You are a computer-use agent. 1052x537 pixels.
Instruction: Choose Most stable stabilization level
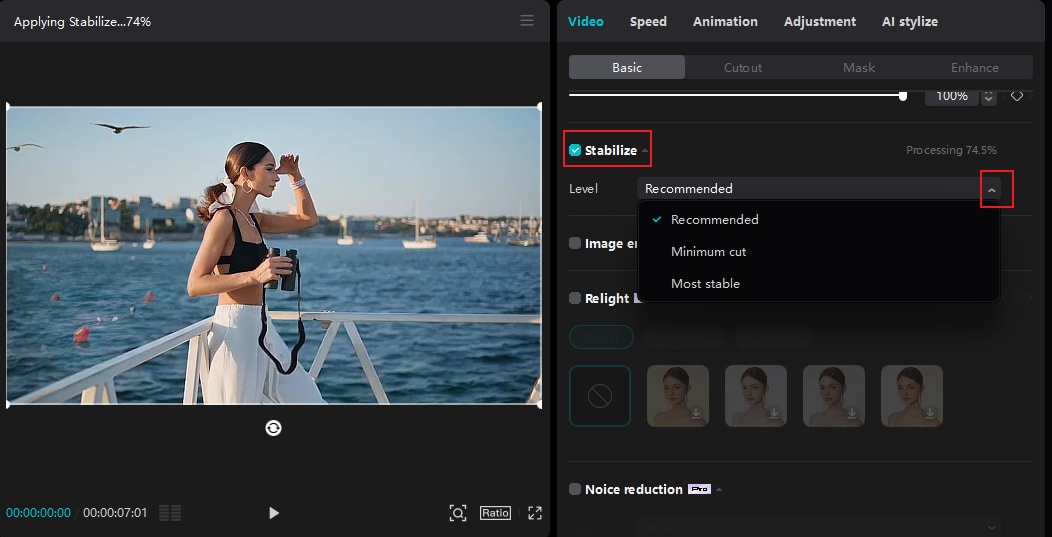click(705, 284)
